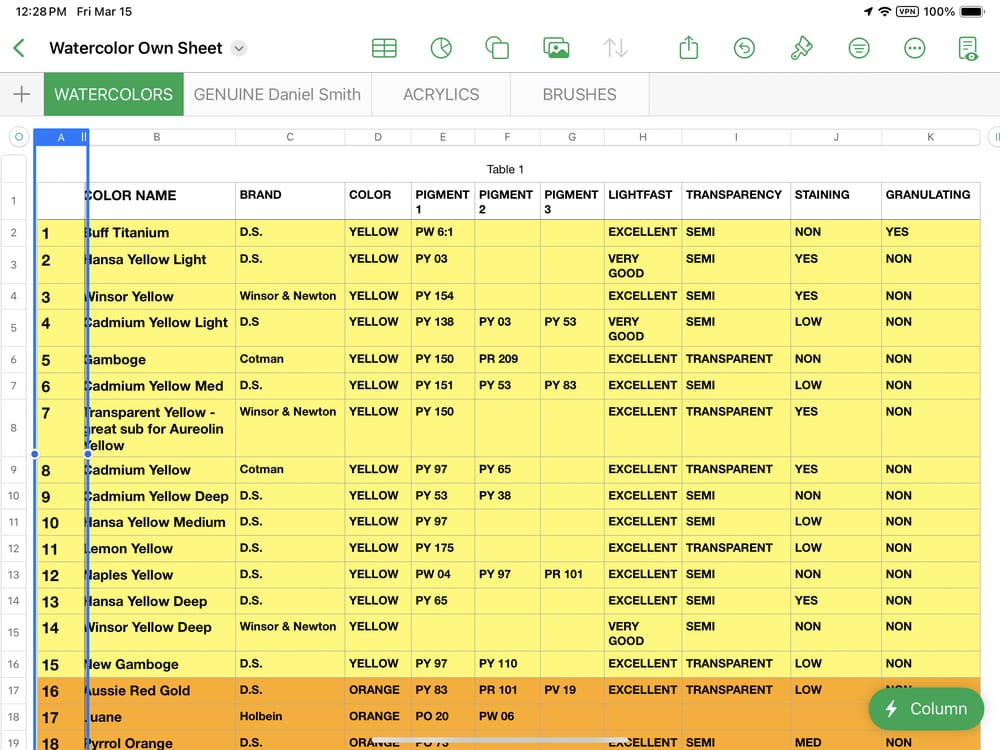Image resolution: width=1000 pixels, height=750 pixels.
Task: Open the more options ellipsis menu
Action: click(915, 48)
